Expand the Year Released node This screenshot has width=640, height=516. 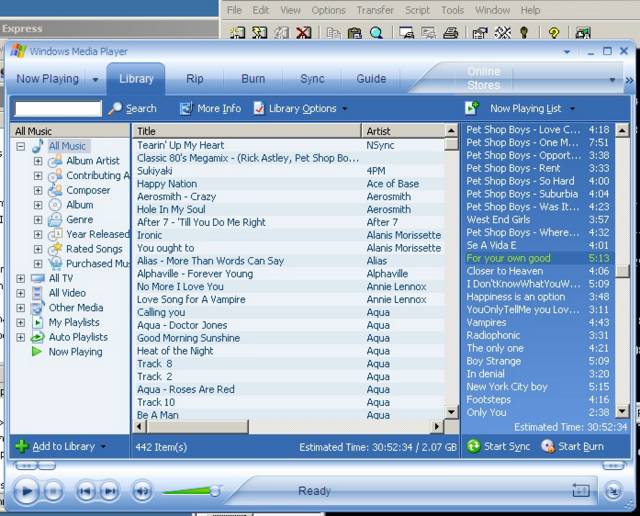[38, 234]
